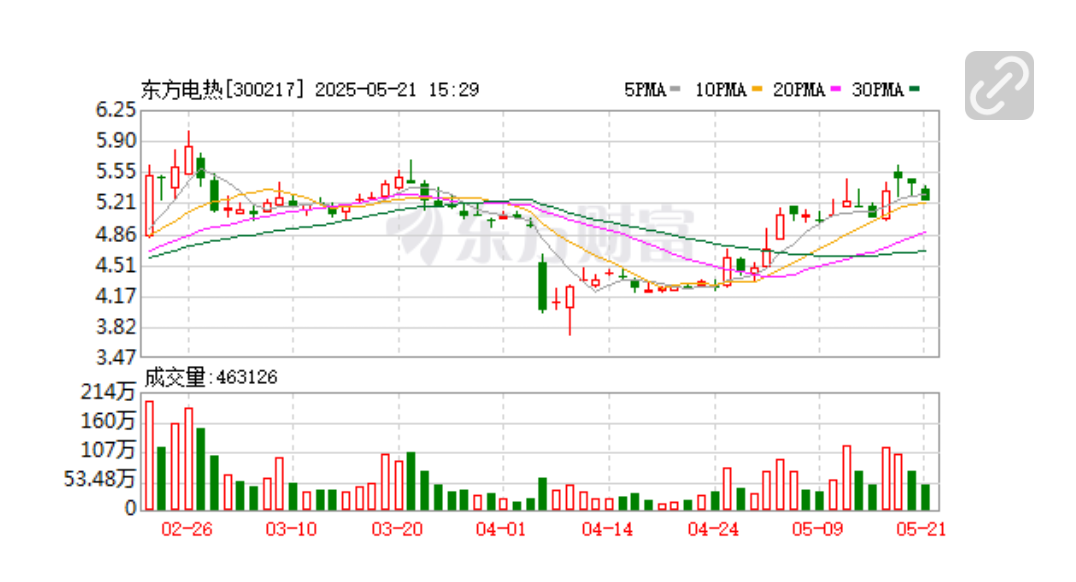Click the 02-26 date label
This screenshot has width=1076, height=582.
point(187,529)
